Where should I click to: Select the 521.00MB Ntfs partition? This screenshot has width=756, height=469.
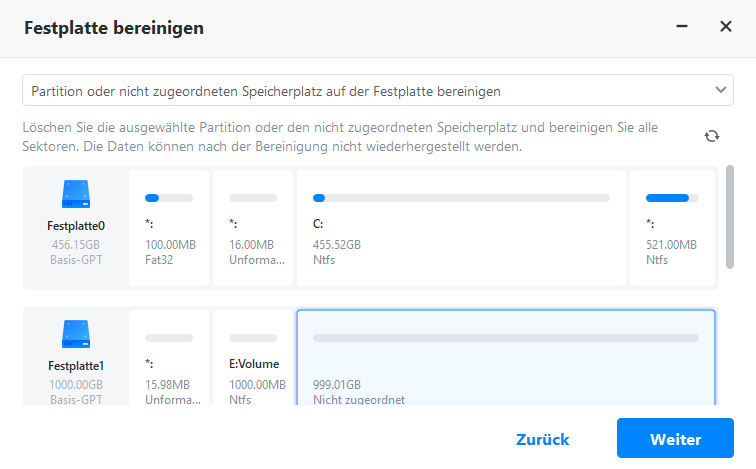pos(672,228)
